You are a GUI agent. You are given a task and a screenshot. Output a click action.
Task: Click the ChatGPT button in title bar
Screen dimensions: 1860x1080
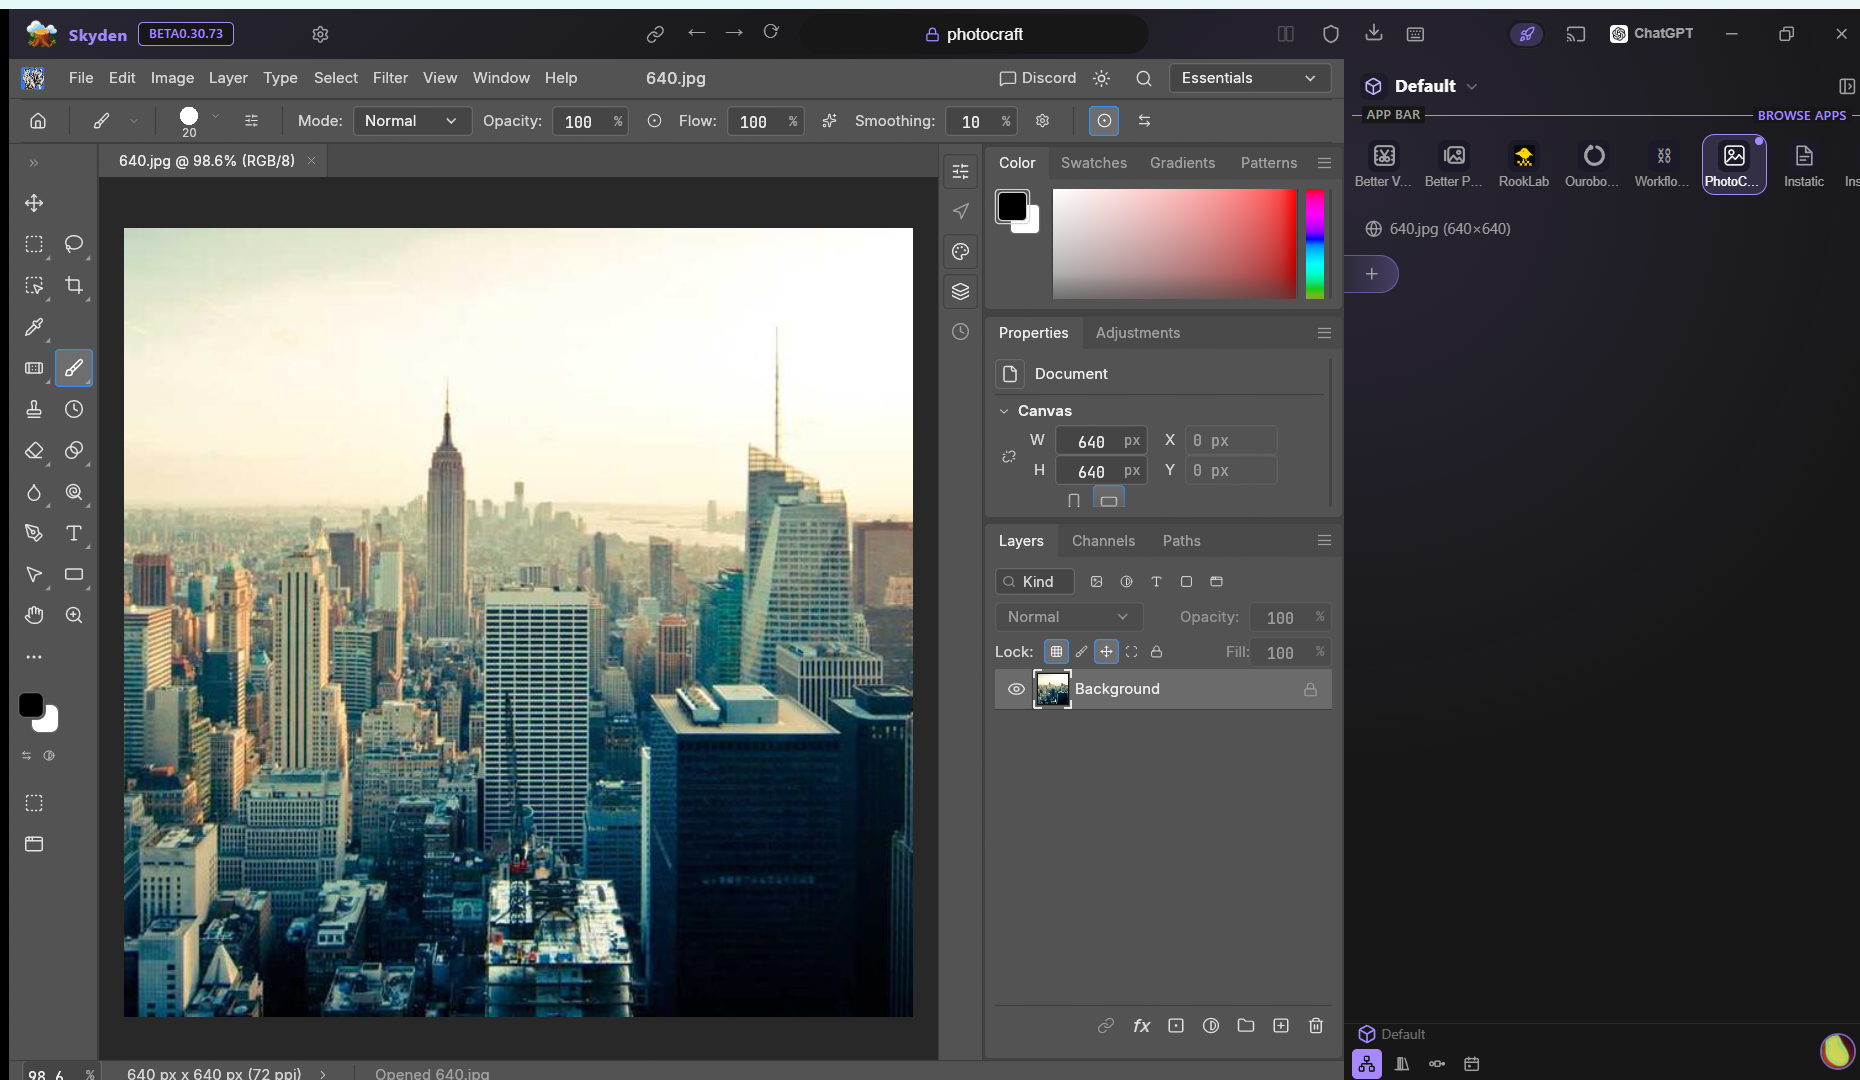1651,33
